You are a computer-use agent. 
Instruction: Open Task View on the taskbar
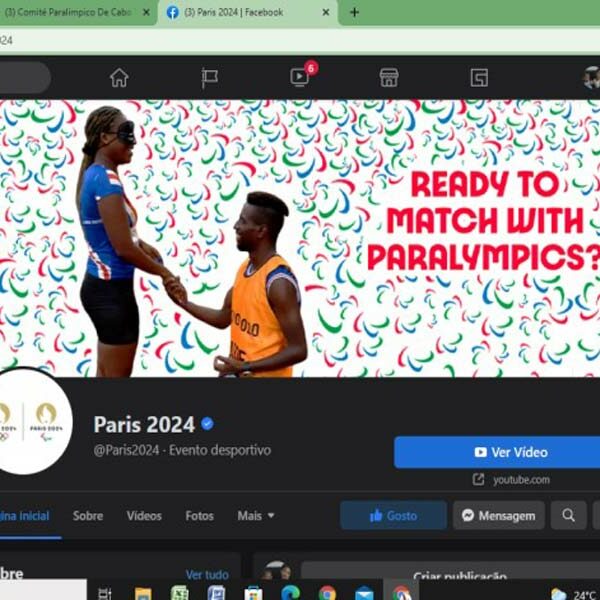coord(104,593)
